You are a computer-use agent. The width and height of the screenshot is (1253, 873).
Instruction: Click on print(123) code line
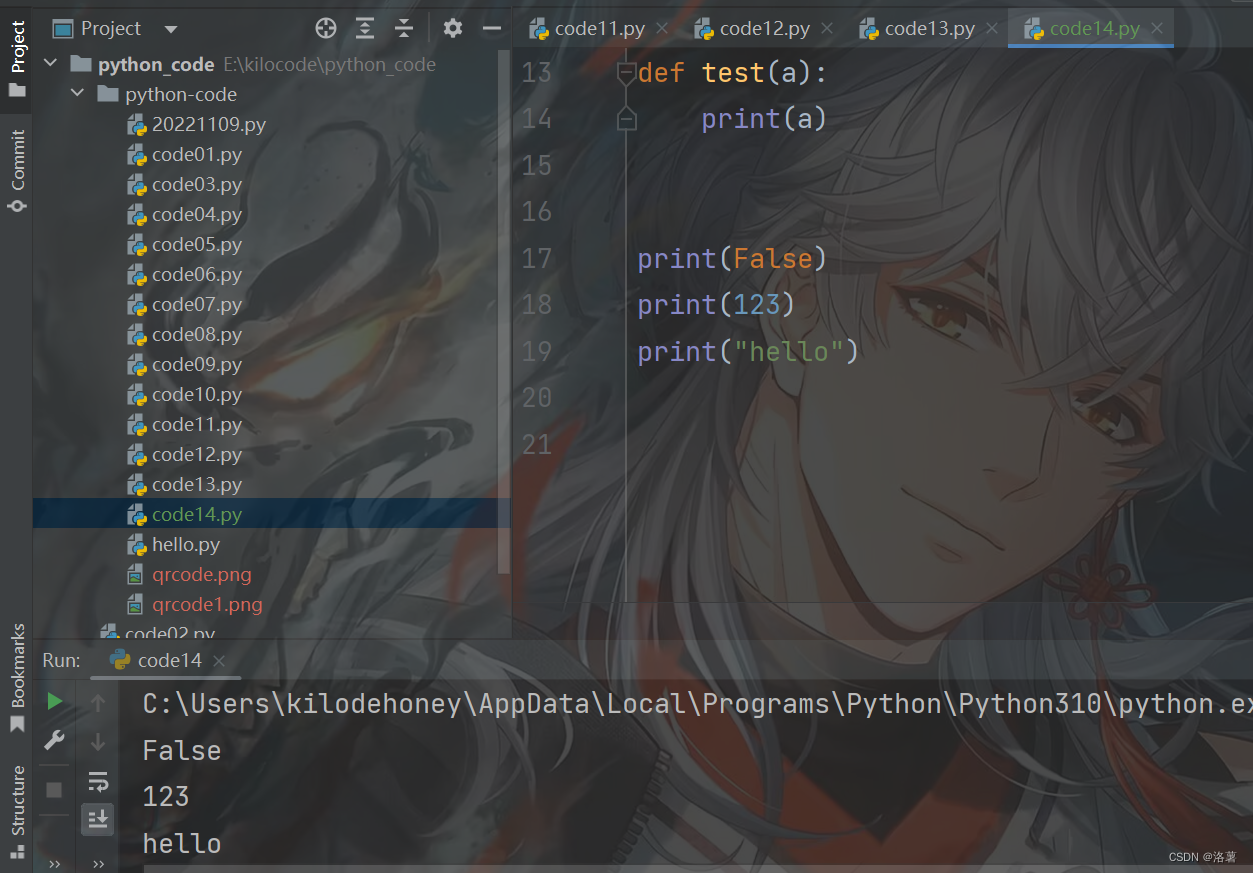716,304
